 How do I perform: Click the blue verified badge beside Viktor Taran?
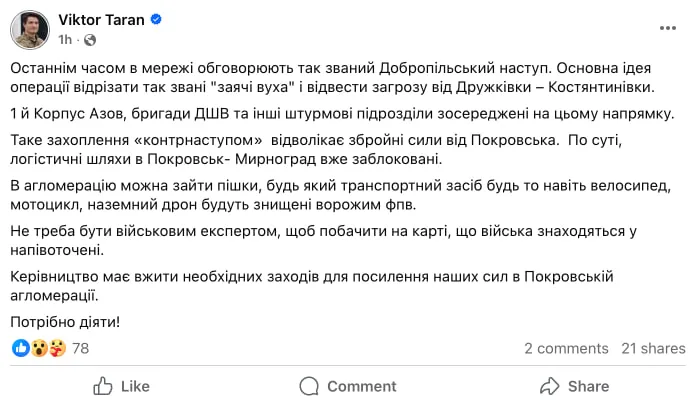coord(158,20)
